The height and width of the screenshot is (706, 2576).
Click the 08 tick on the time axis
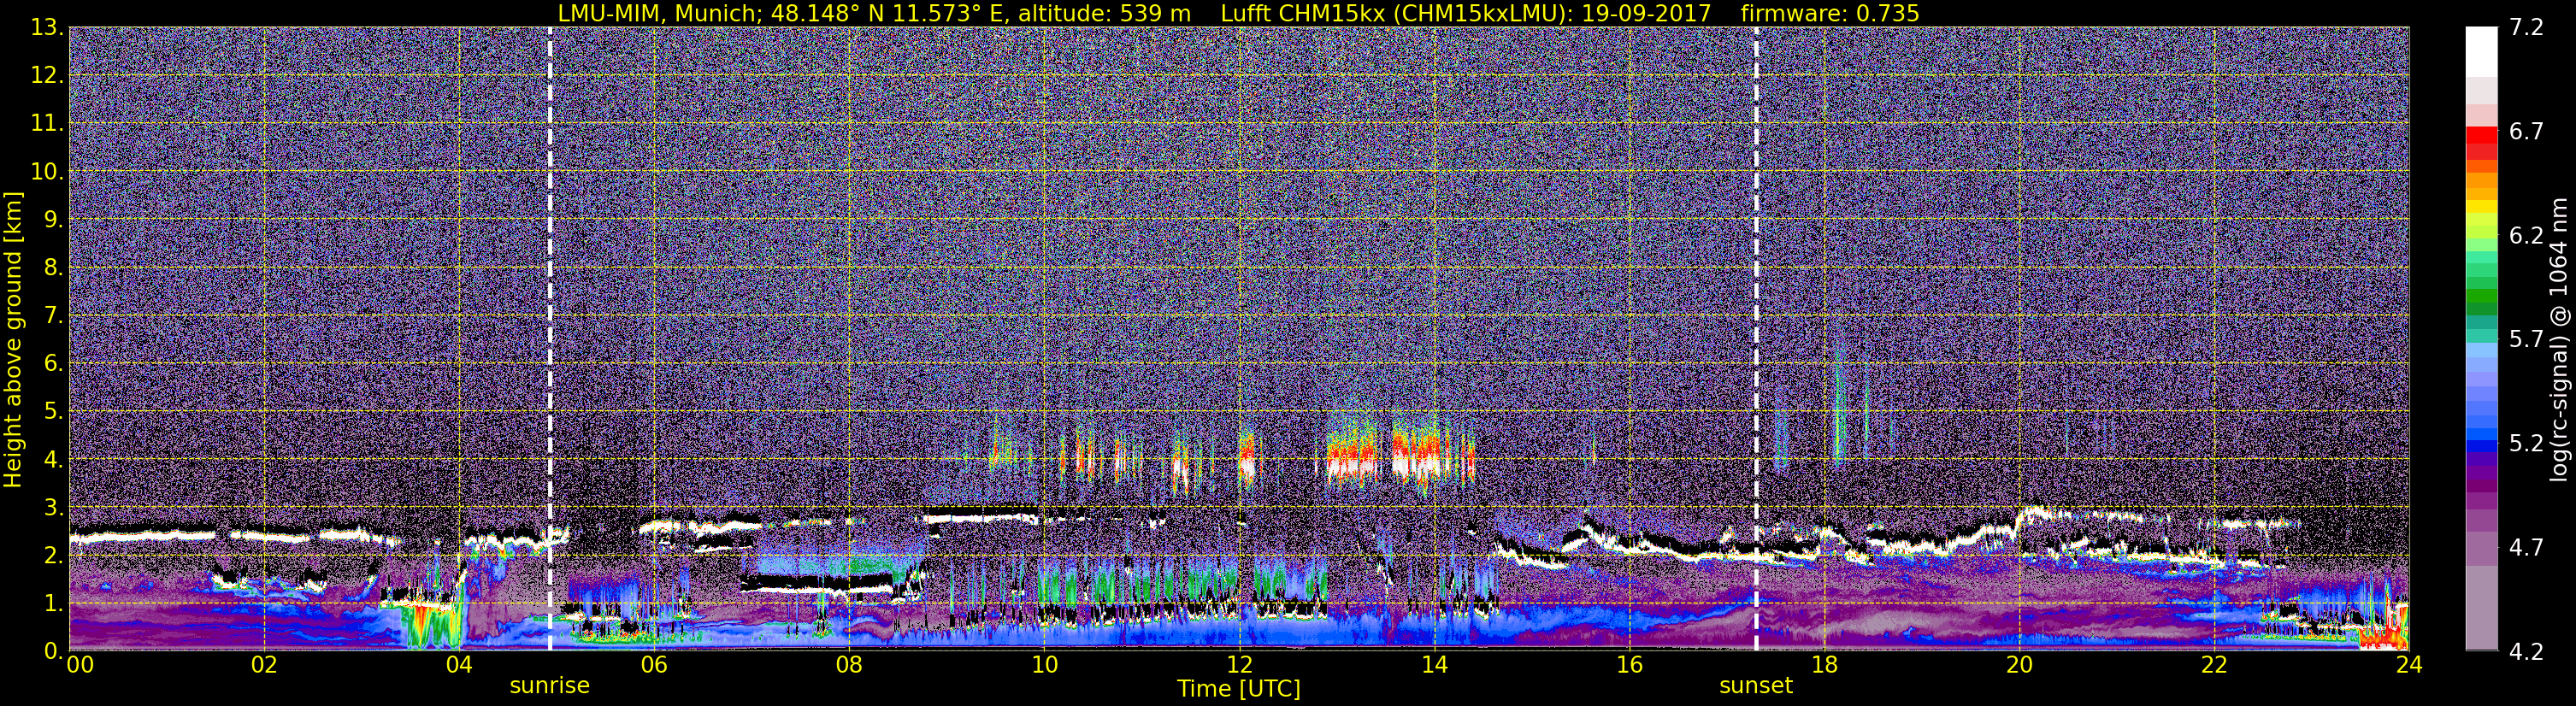point(849,665)
